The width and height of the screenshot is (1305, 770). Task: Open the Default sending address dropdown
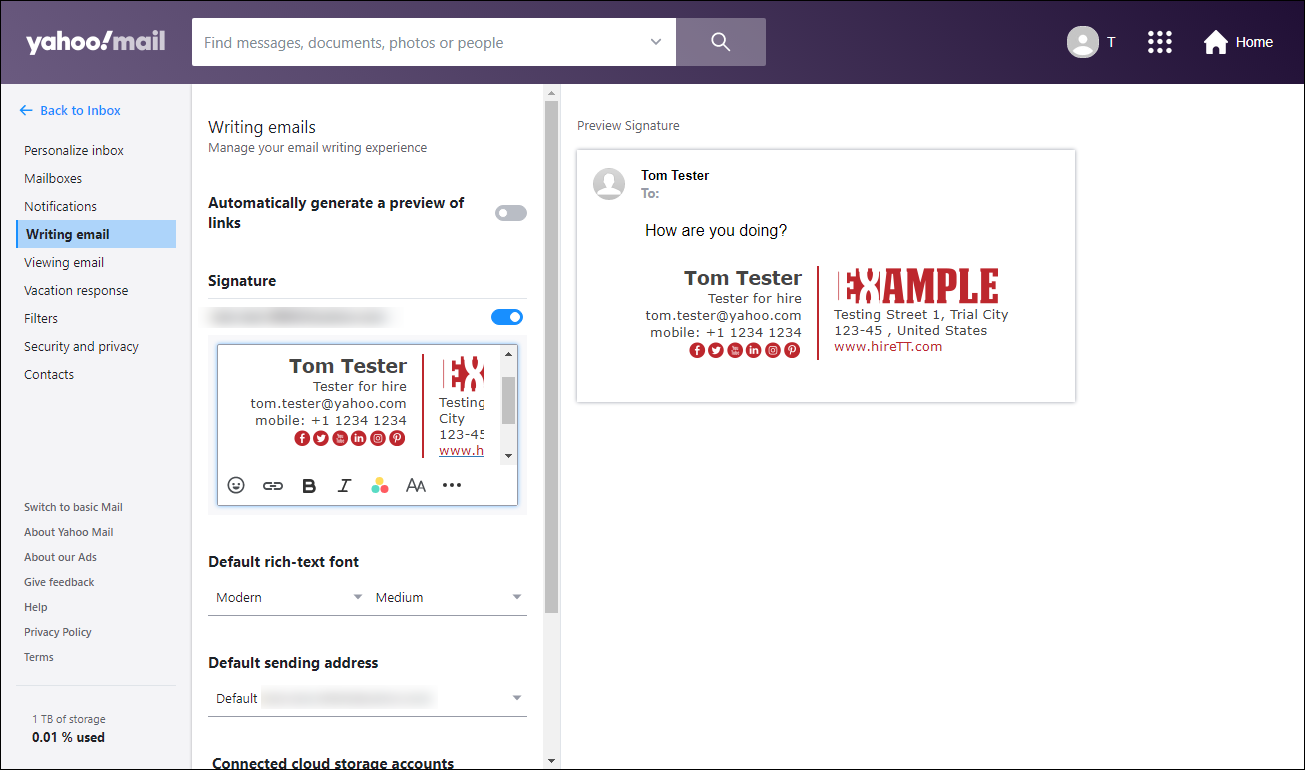(367, 698)
